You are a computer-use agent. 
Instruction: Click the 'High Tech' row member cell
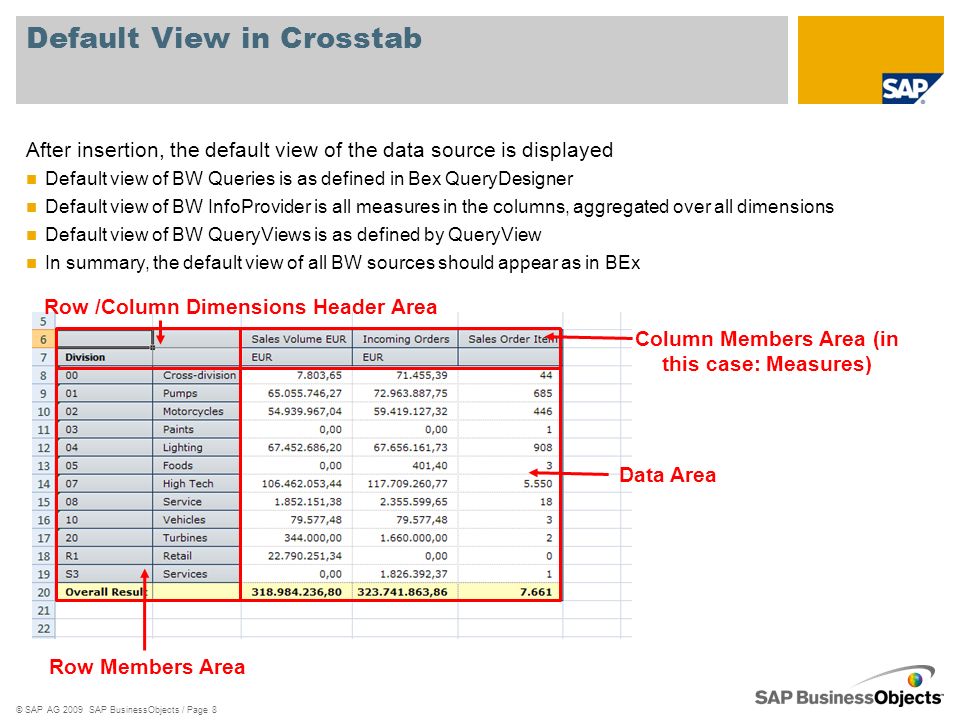197,484
